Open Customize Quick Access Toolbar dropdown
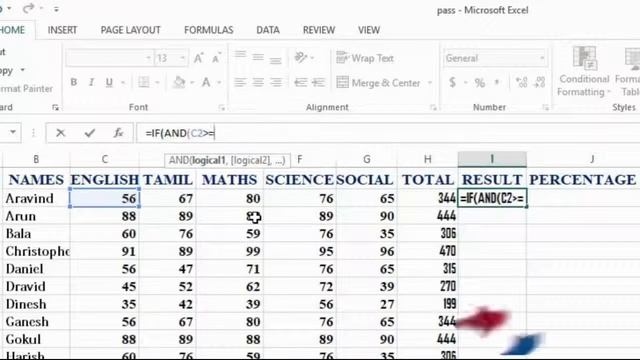The height and width of the screenshot is (360, 640). (56, 9)
